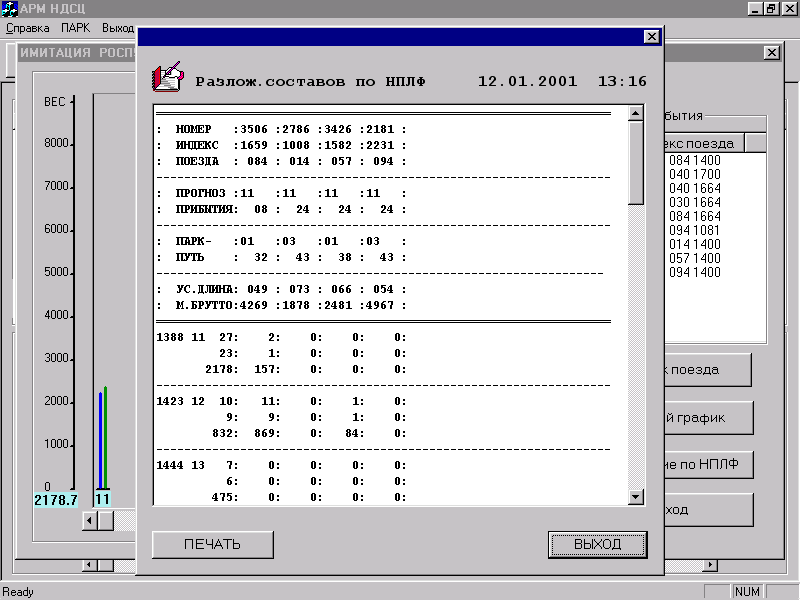Click the notebook icon in the dialog header
The width and height of the screenshot is (800, 600).
click(168, 77)
